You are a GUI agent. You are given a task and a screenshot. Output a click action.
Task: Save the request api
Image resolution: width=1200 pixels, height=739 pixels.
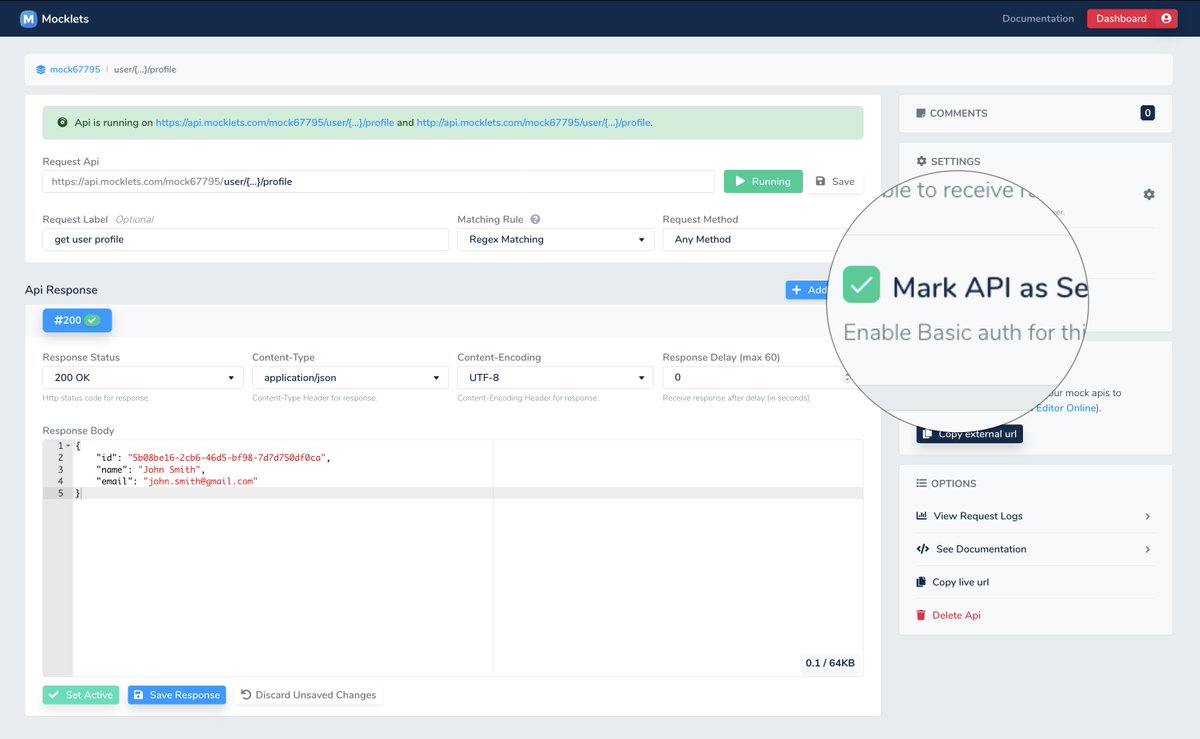pos(835,182)
